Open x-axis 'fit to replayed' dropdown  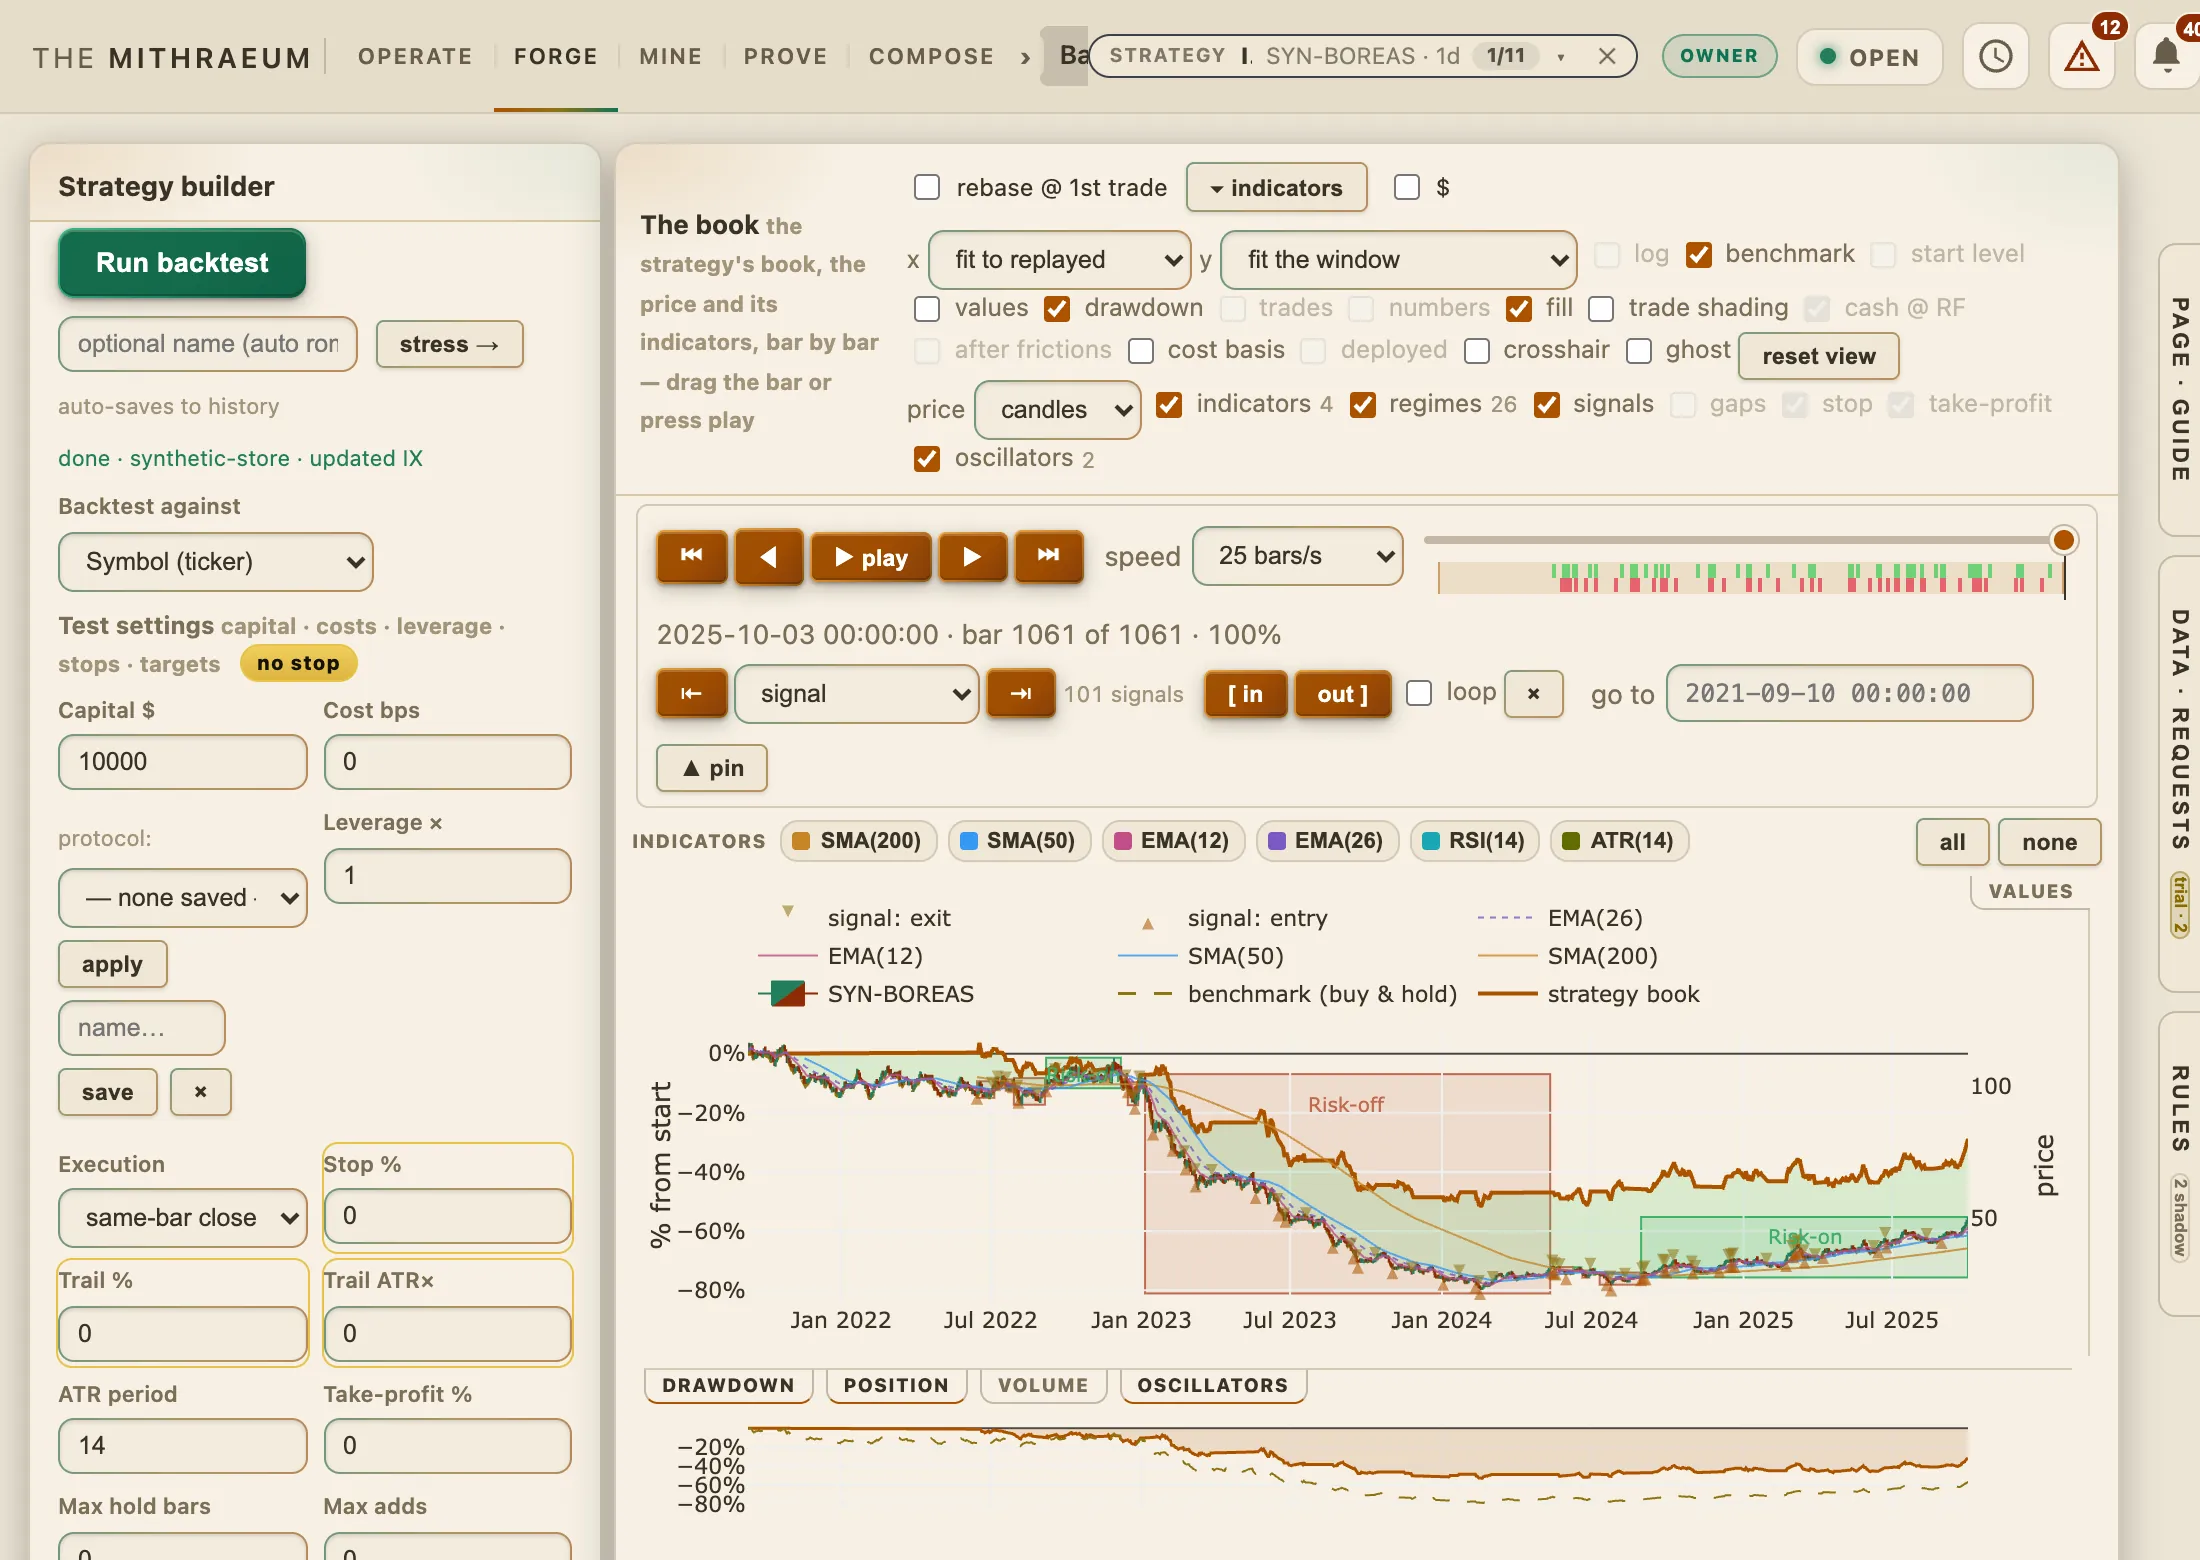click(1059, 260)
